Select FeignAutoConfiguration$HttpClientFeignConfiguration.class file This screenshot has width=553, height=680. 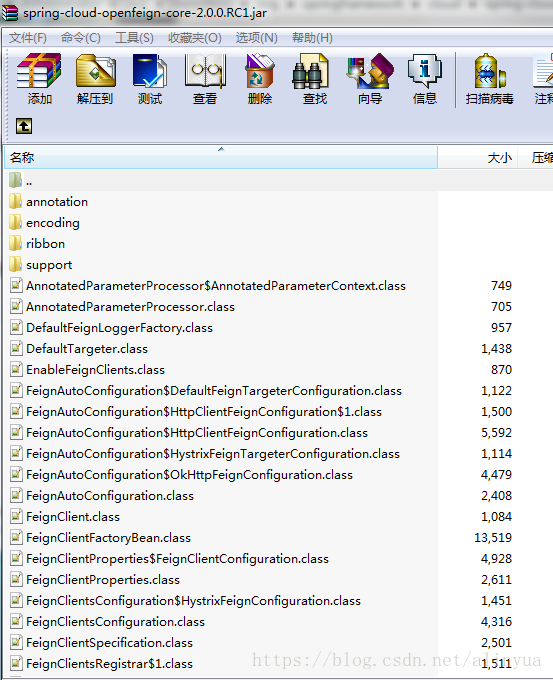197,433
